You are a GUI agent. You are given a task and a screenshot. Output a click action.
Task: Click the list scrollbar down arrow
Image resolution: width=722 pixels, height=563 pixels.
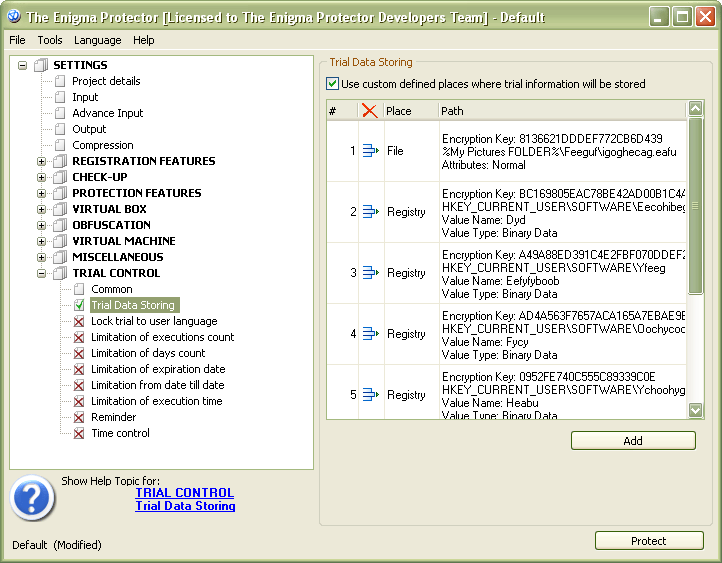pos(695,410)
